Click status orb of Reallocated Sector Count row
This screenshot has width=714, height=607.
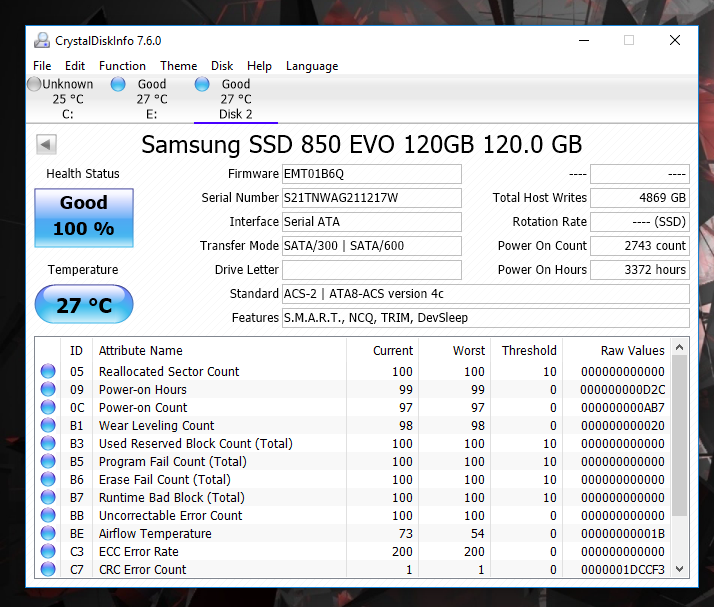48,371
